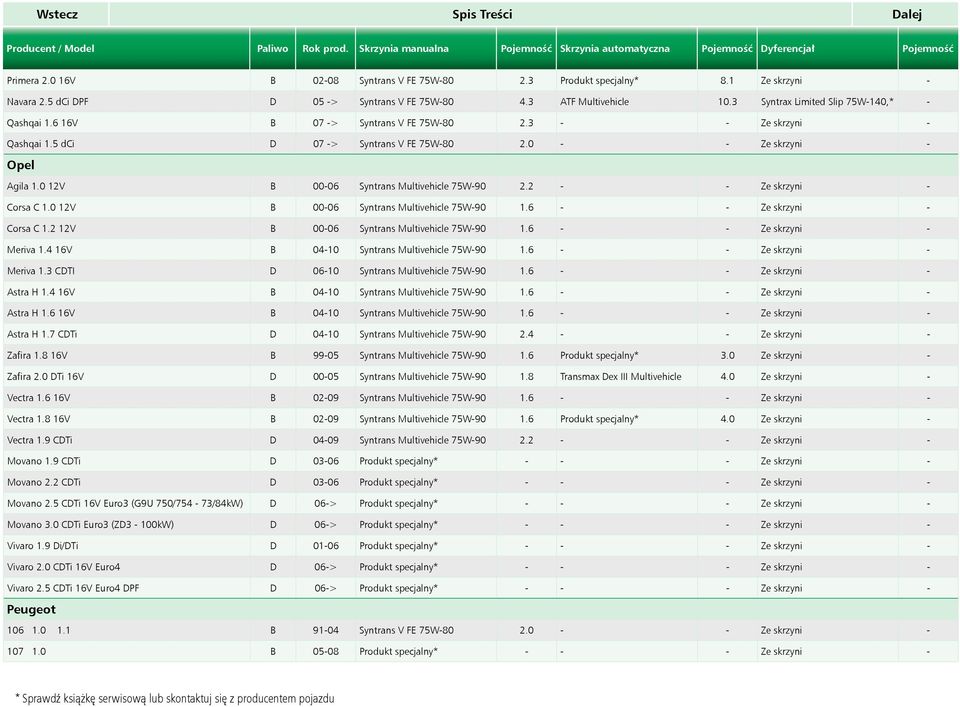Click the 1.8 capacity in Zafira 2.0 row
Image resolution: width=960 pixels, height=707 pixels.
pyautogui.click(x=527, y=376)
